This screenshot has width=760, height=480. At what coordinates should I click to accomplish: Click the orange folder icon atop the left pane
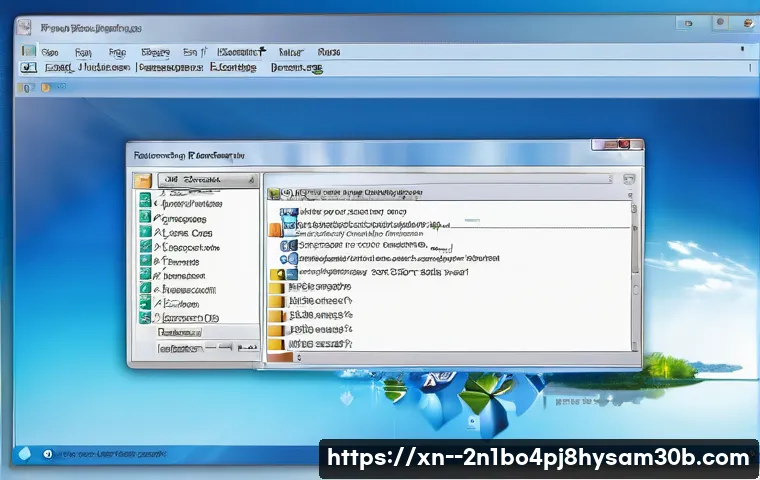[x=142, y=181]
